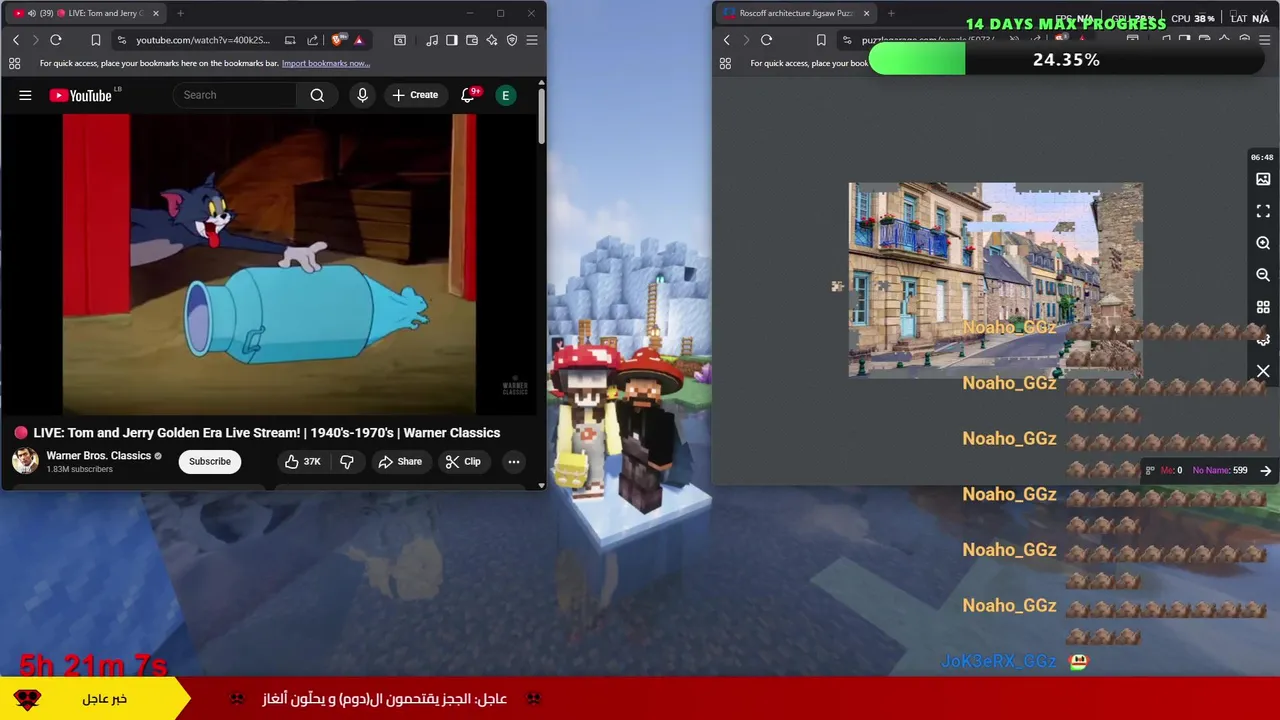Image resolution: width=1280 pixels, height=720 pixels.
Task: Open a new tab in puzzle window
Action: 891,13
